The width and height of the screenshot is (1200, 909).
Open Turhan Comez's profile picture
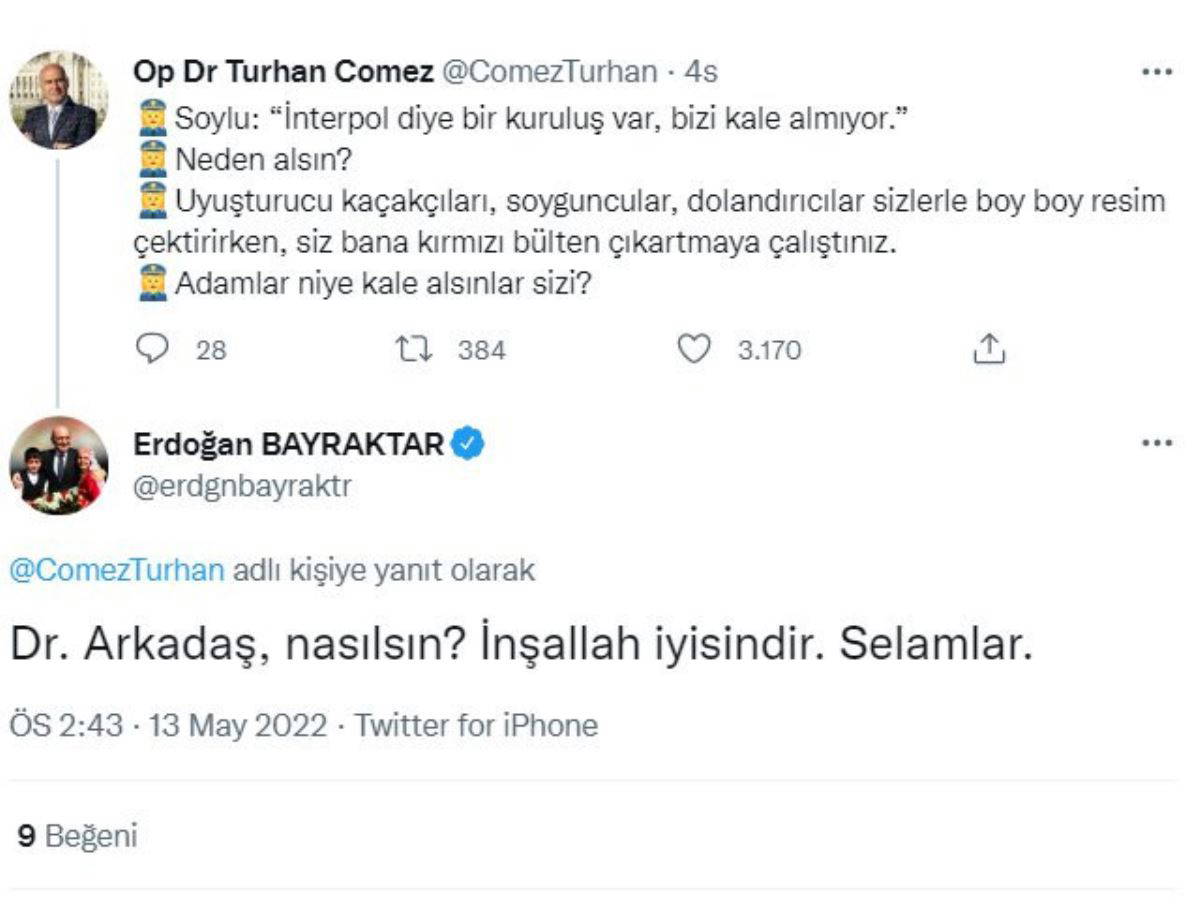click(59, 100)
